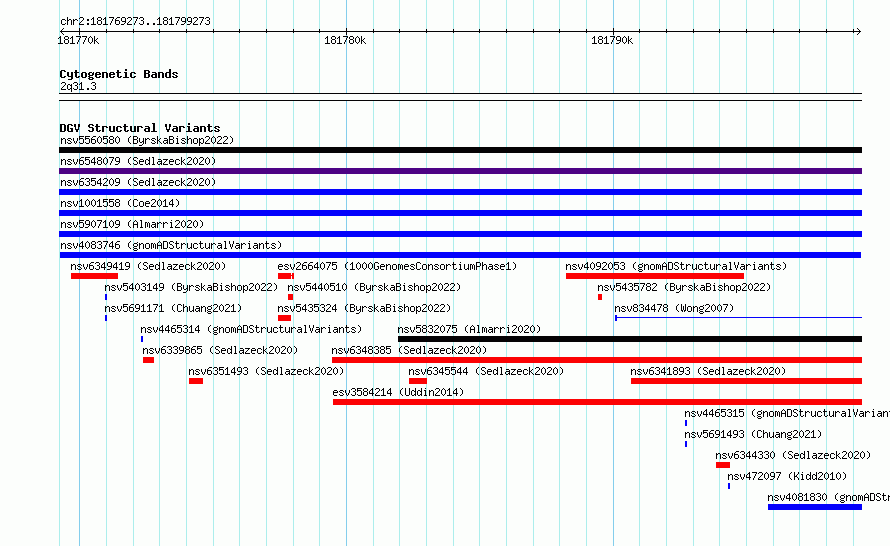Click the blue bar for nsv1001558

pyautogui.click(x=460, y=213)
